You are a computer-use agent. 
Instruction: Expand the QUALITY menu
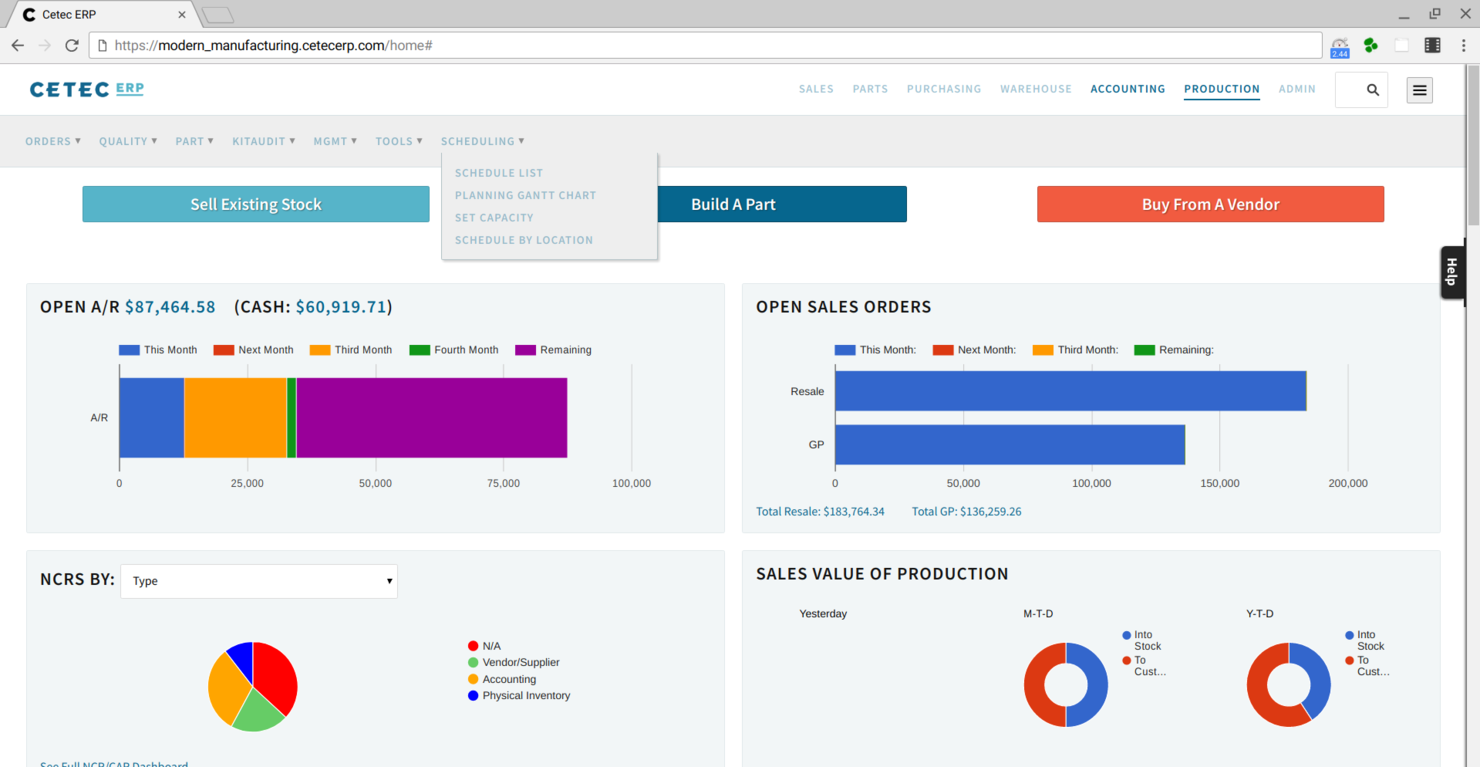(x=127, y=141)
